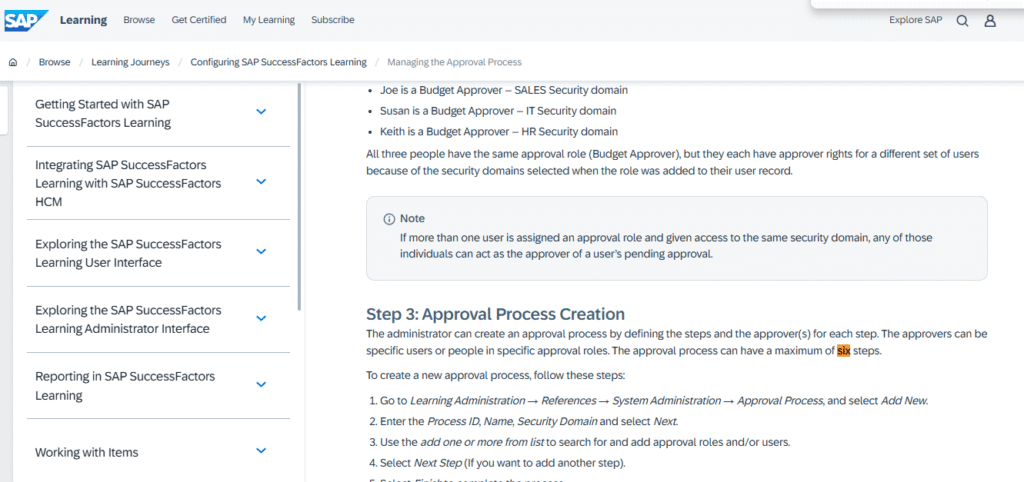Expand Reporting in SAP SuccessFactors Learning

click(x=261, y=385)
